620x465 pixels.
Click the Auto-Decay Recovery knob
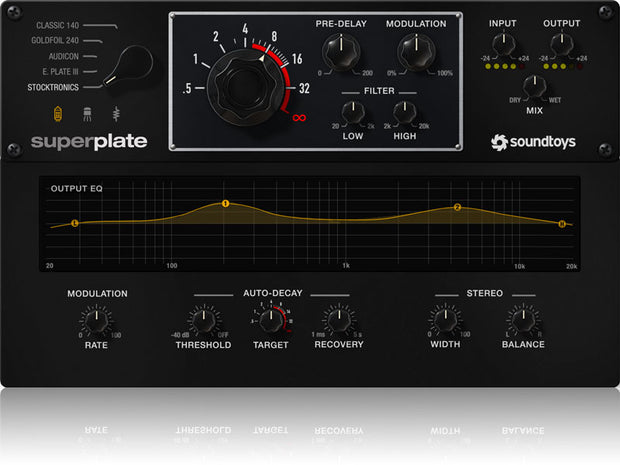tap(339, 320)
